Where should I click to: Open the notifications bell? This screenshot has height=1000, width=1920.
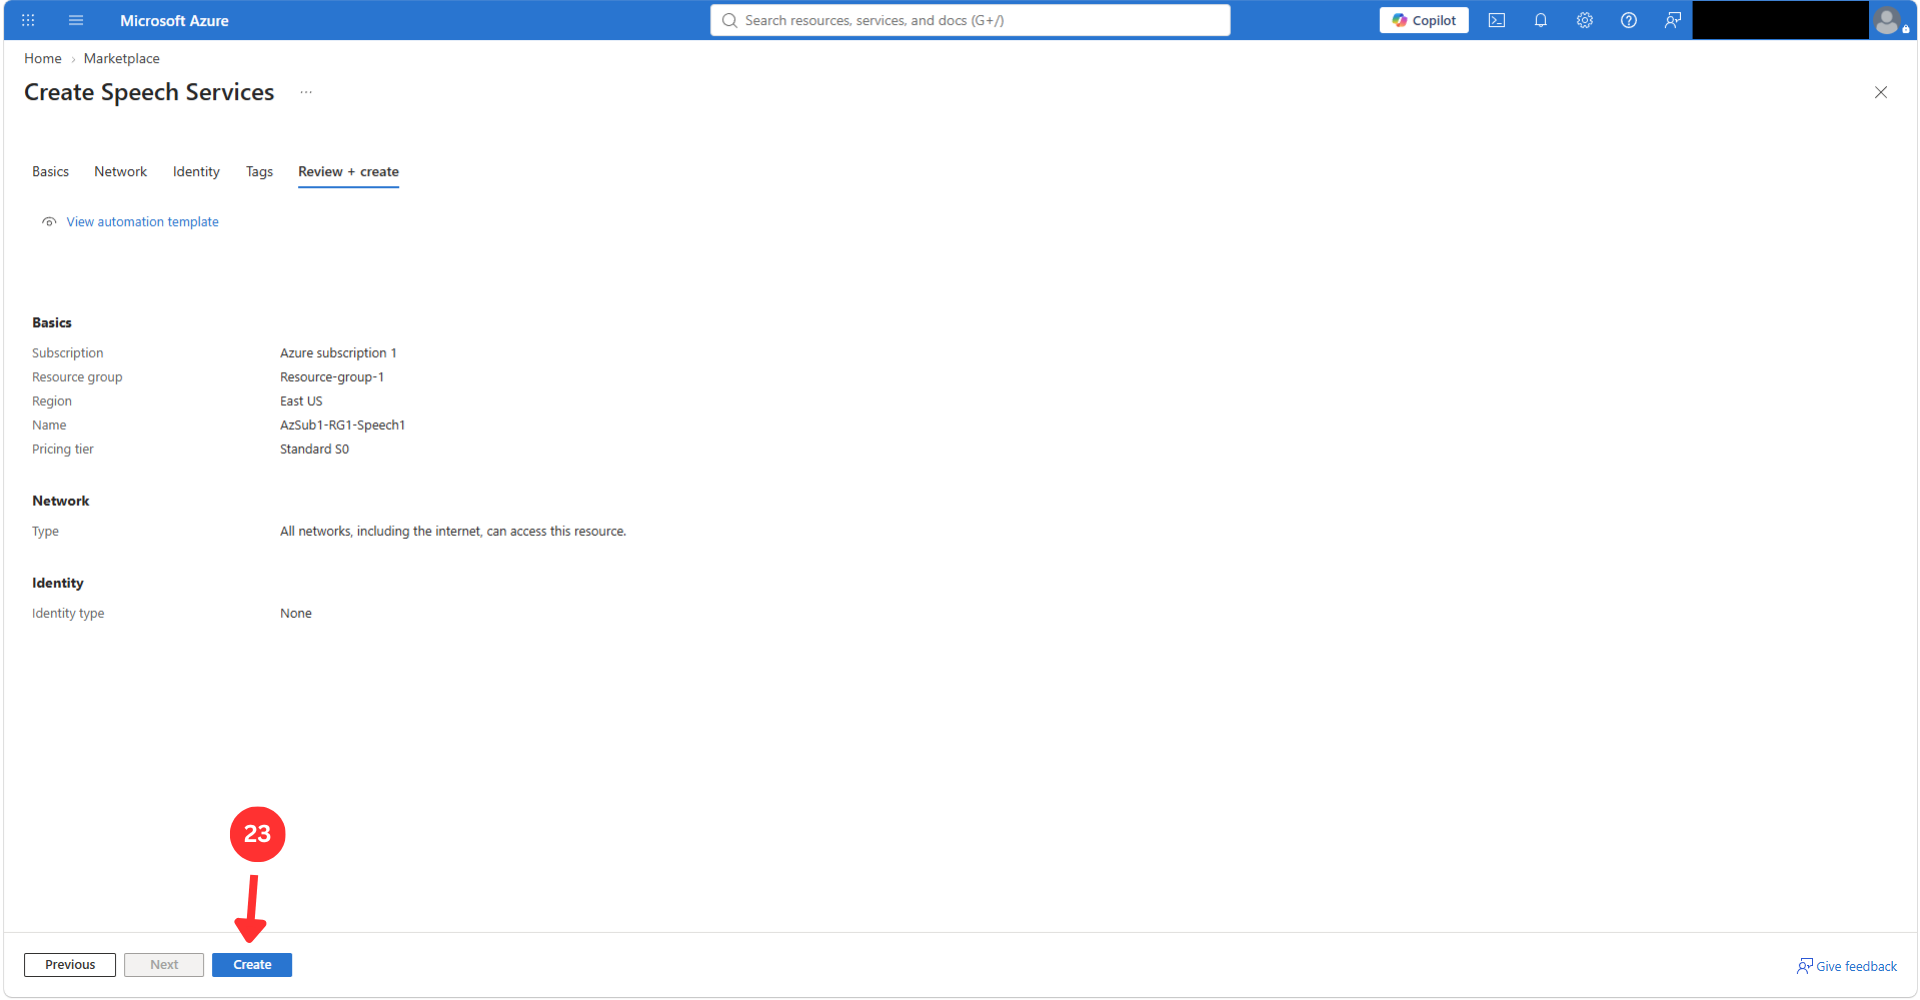click(x=1541, y=20)
